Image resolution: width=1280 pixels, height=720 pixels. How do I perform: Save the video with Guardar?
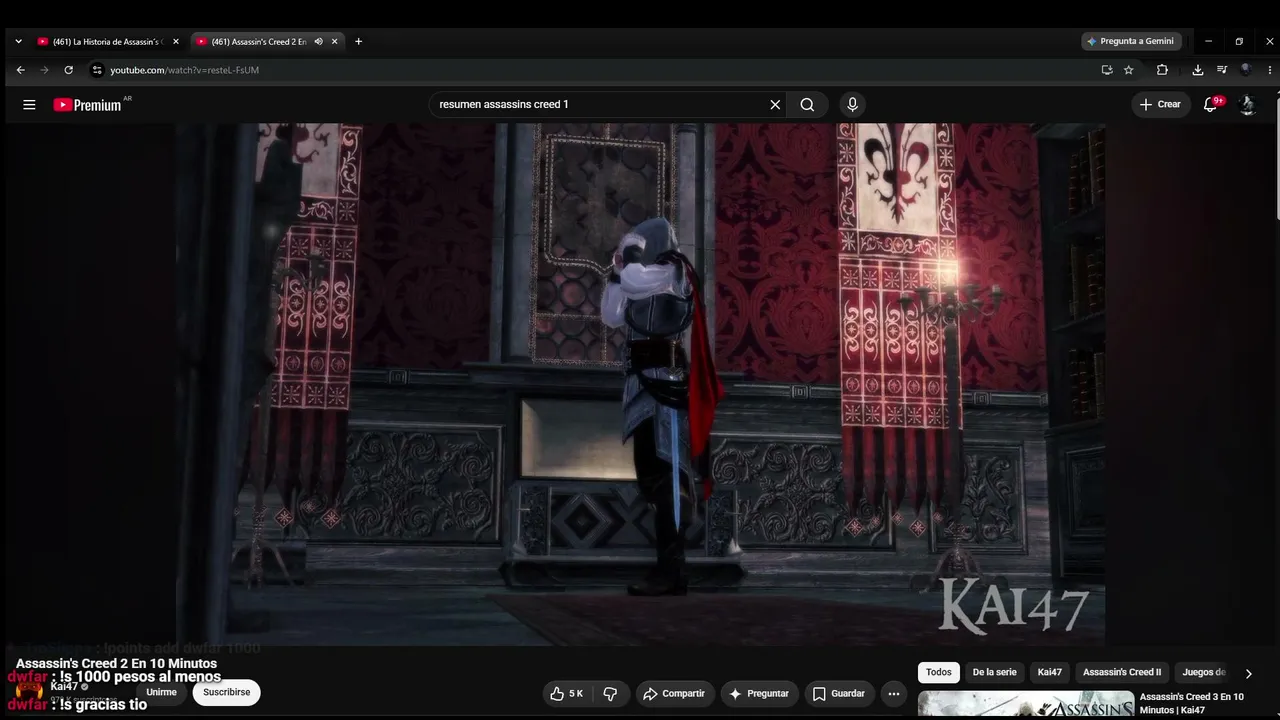coord(838,693)
